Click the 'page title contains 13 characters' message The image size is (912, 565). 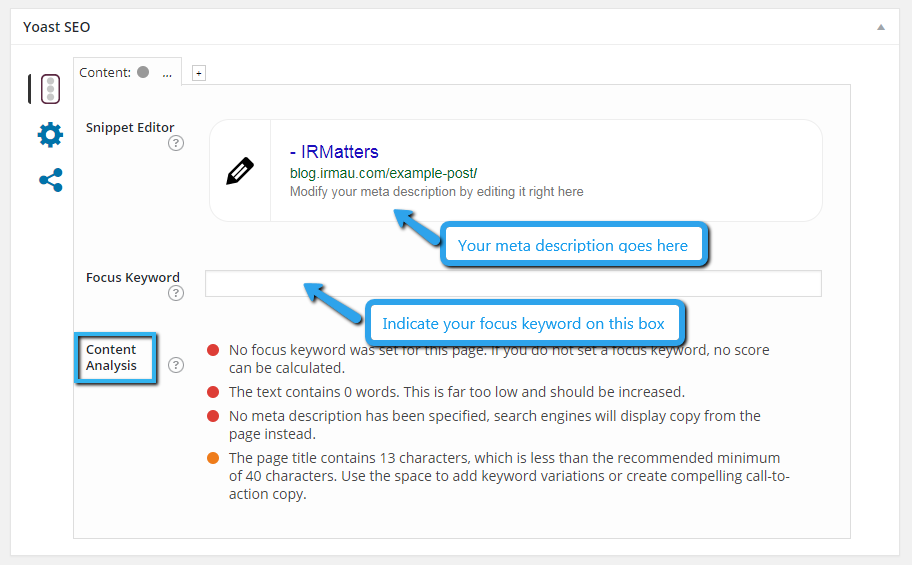(x=509, y=475)
